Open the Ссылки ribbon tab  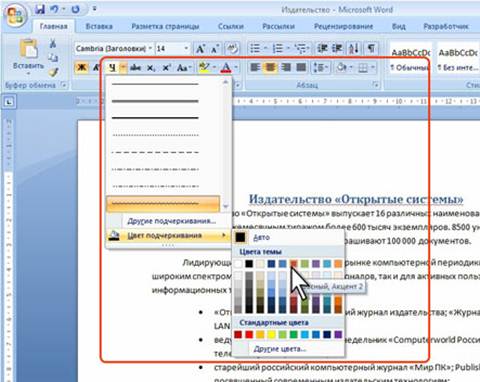[231, 26]
